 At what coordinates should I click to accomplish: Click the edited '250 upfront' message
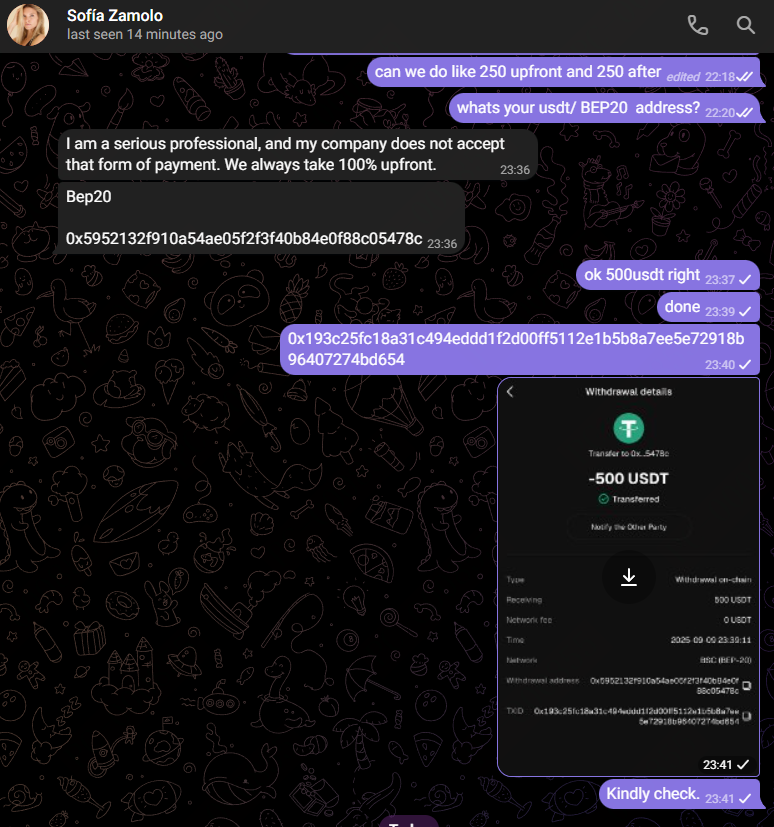[x=564, y=72]
